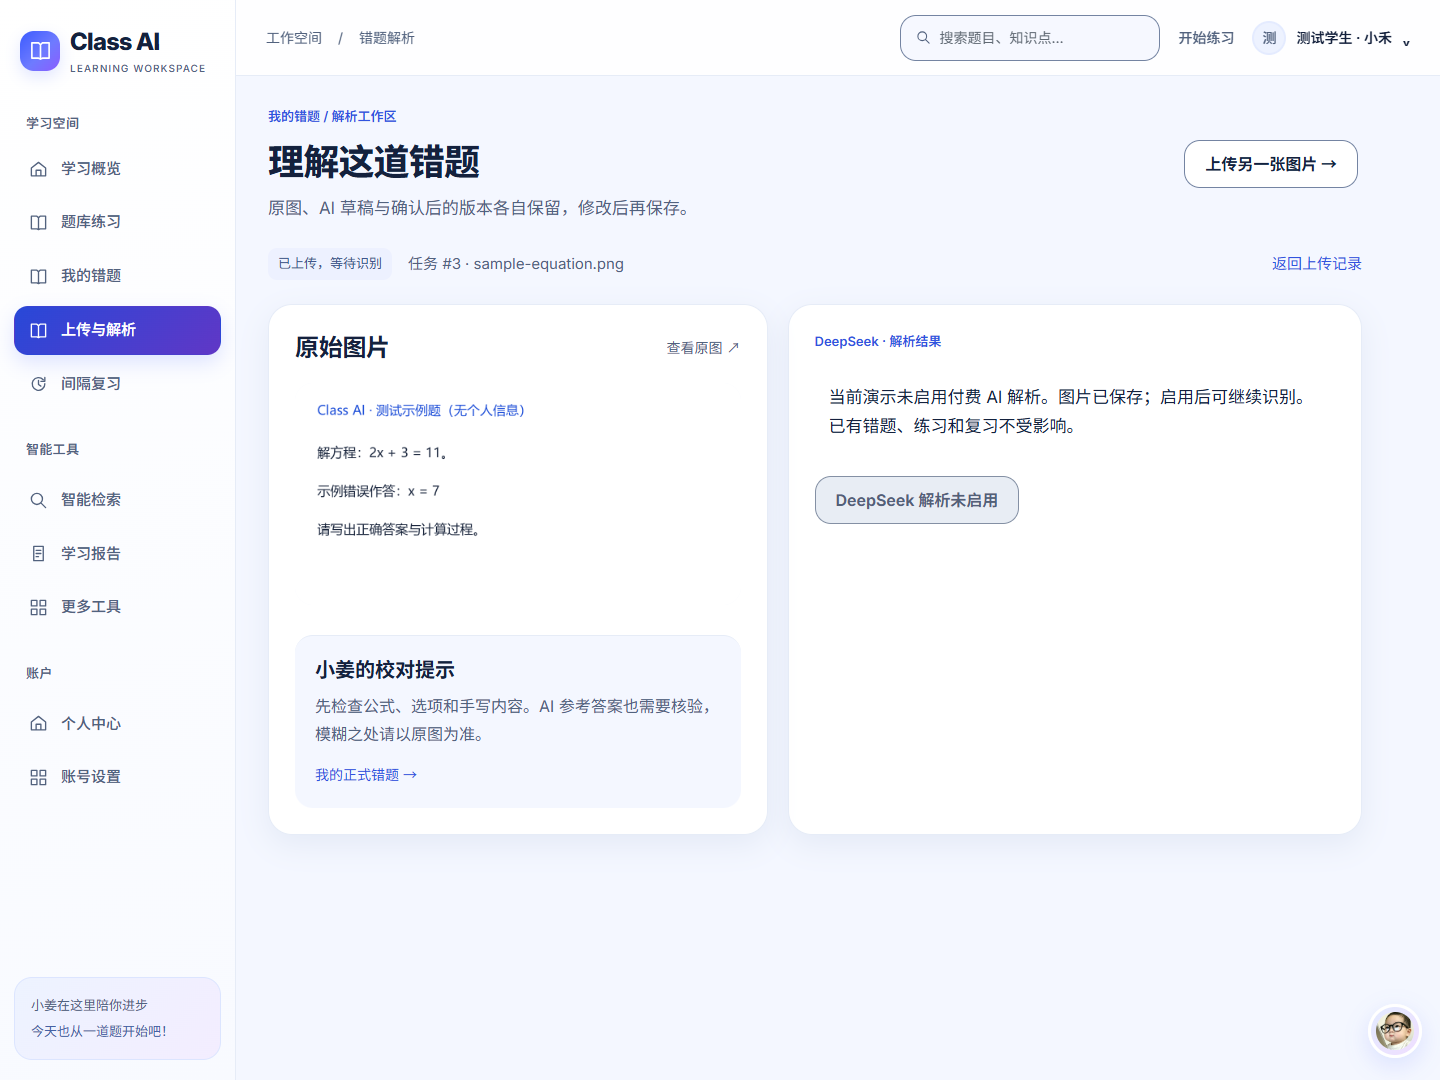Image resolution: width=1440 pixels, height=1080 pixels.
Task: Click the 解析工作区 breadcrumb text
Action: pos(364,117)
